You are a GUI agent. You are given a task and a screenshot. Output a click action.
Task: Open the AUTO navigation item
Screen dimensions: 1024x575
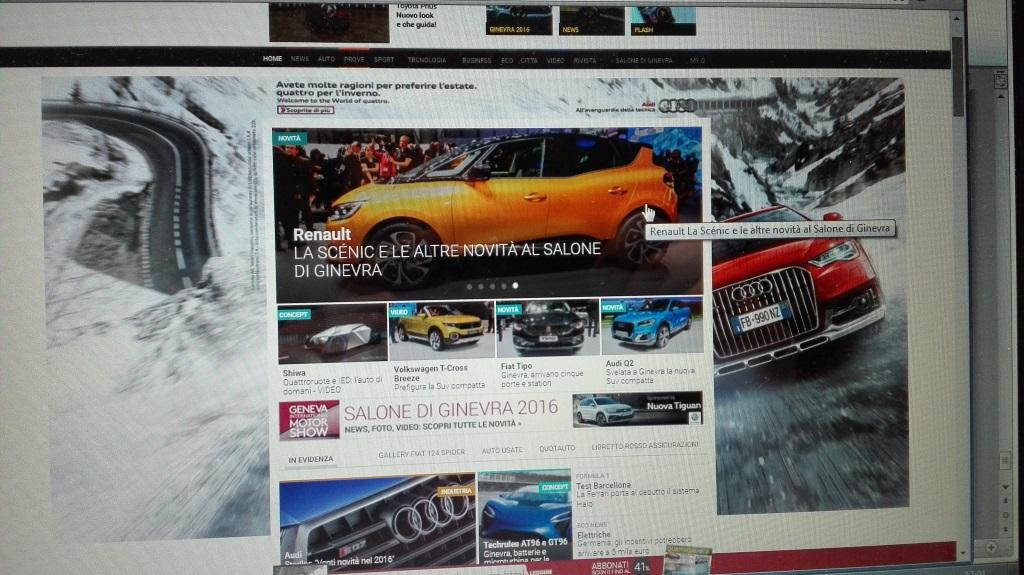click(x=327, y=59)
